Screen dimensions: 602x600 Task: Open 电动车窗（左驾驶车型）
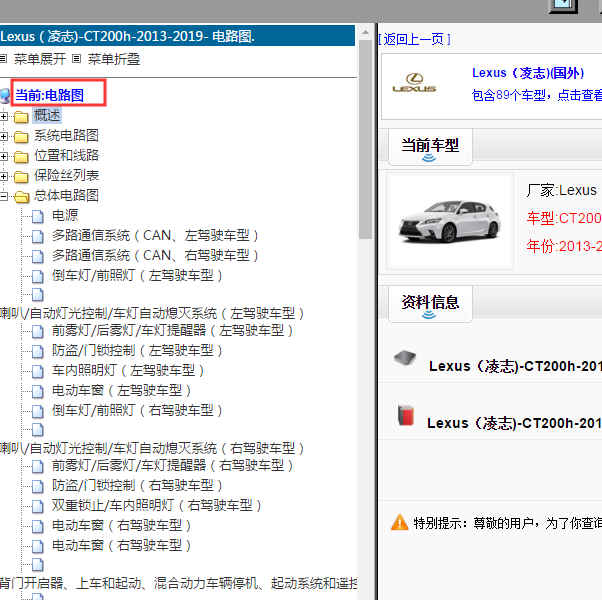(x=122, y=390)
